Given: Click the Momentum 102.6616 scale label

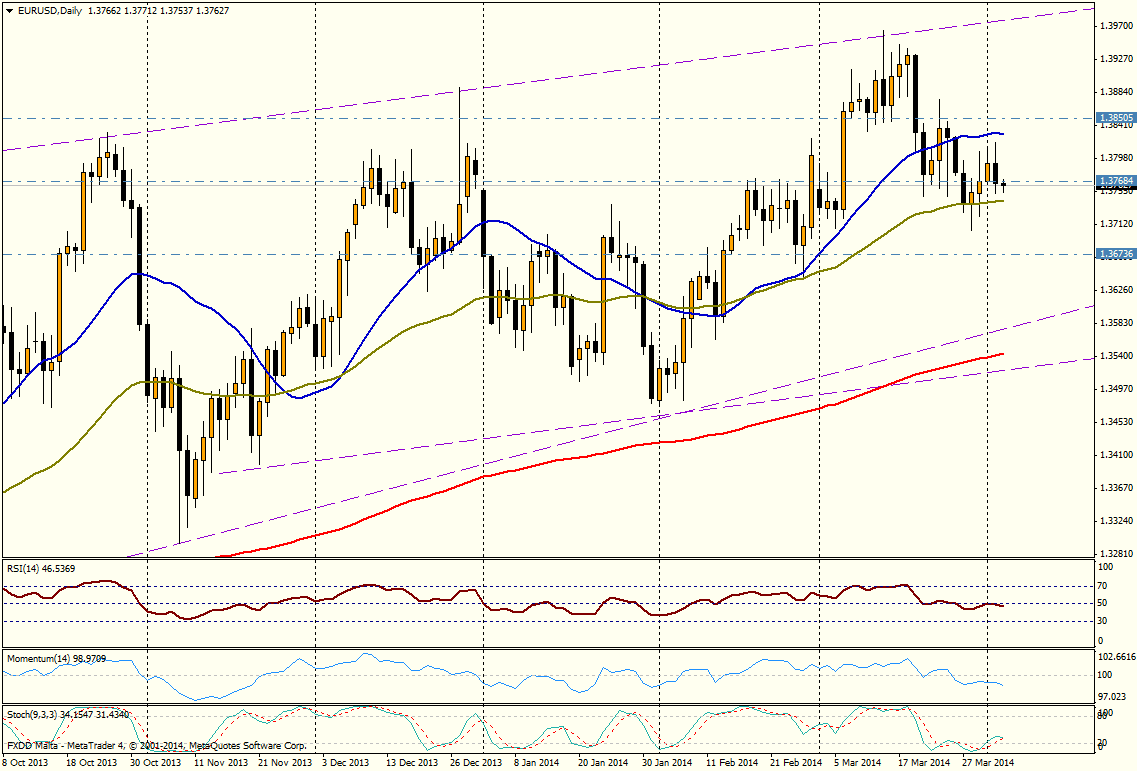Looking at the screenshot, I should (1114, 658).
